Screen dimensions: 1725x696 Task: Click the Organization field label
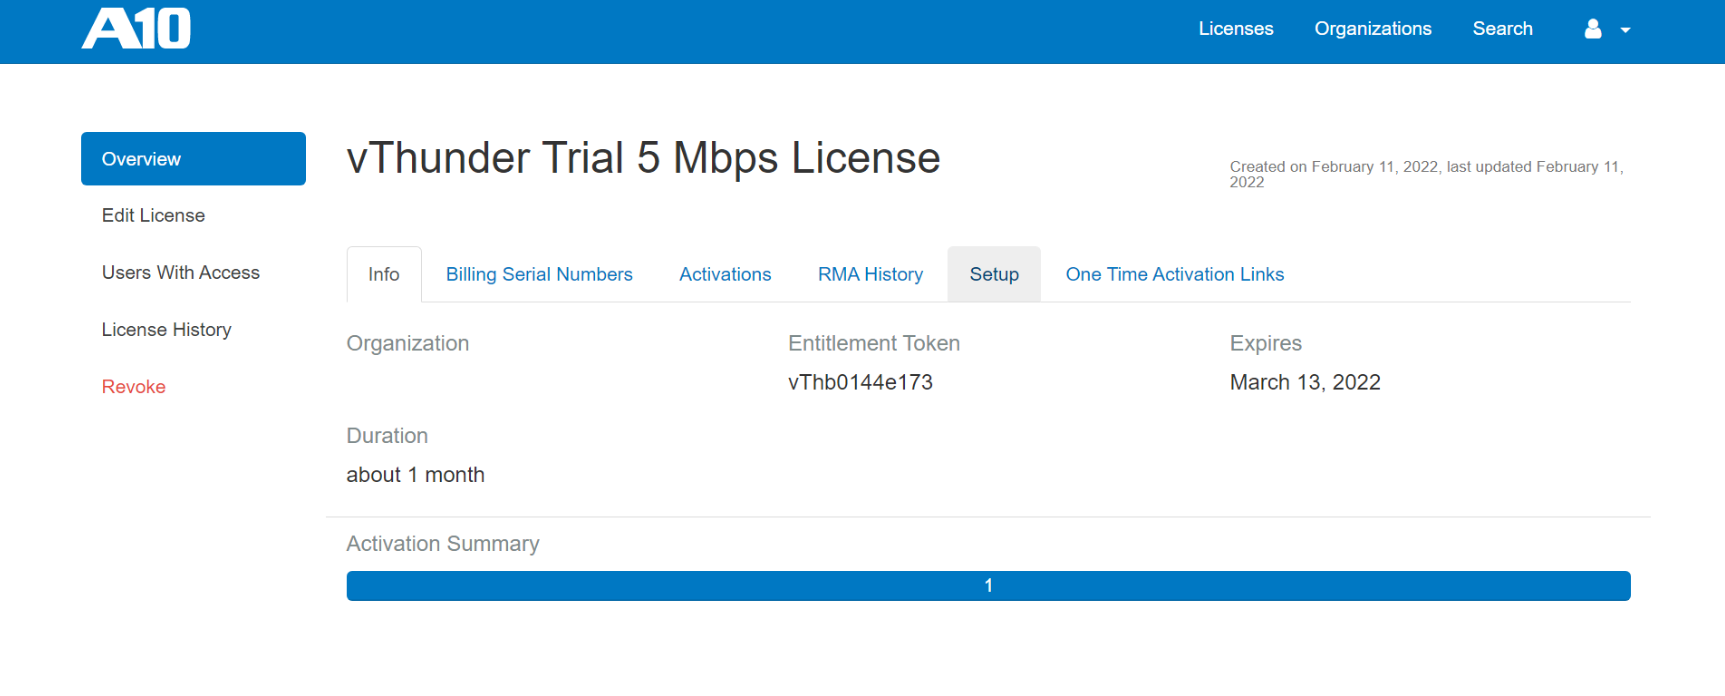(407, 343)
